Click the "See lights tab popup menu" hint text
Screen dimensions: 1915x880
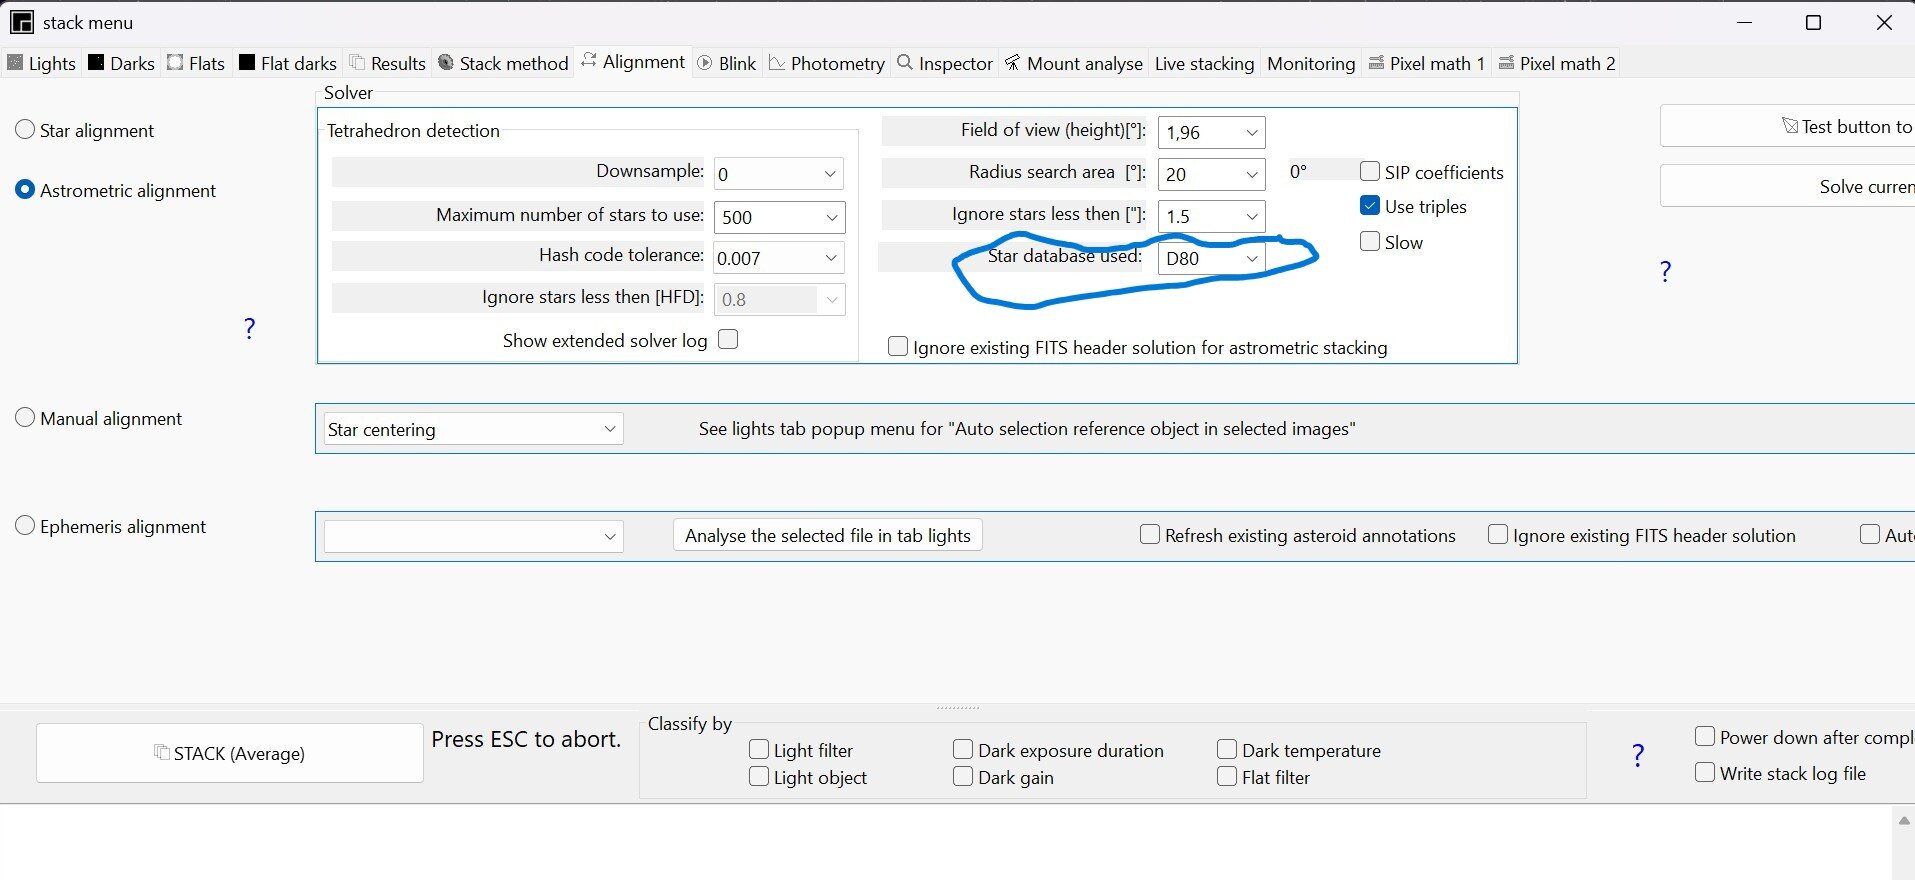click(x=1027, y=429)
